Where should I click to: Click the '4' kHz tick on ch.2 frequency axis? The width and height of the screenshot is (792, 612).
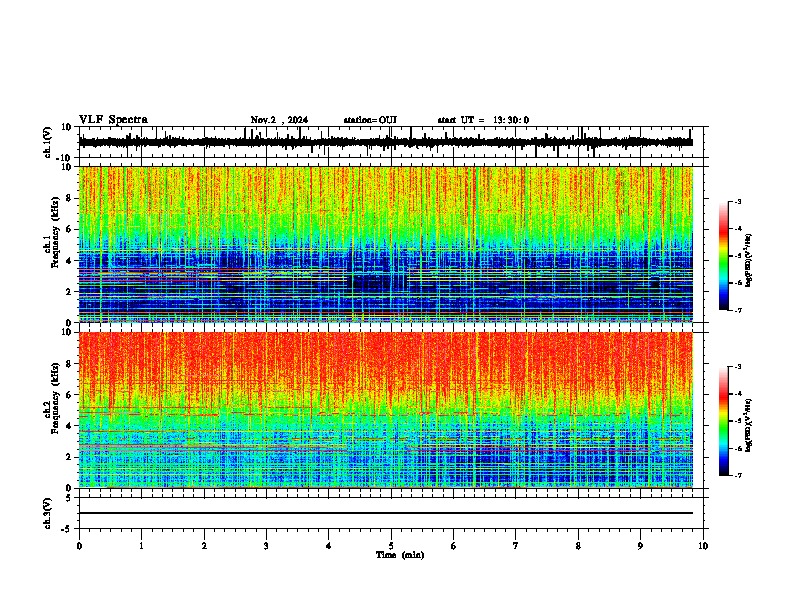pyautogui.click(x=69, y=426)
